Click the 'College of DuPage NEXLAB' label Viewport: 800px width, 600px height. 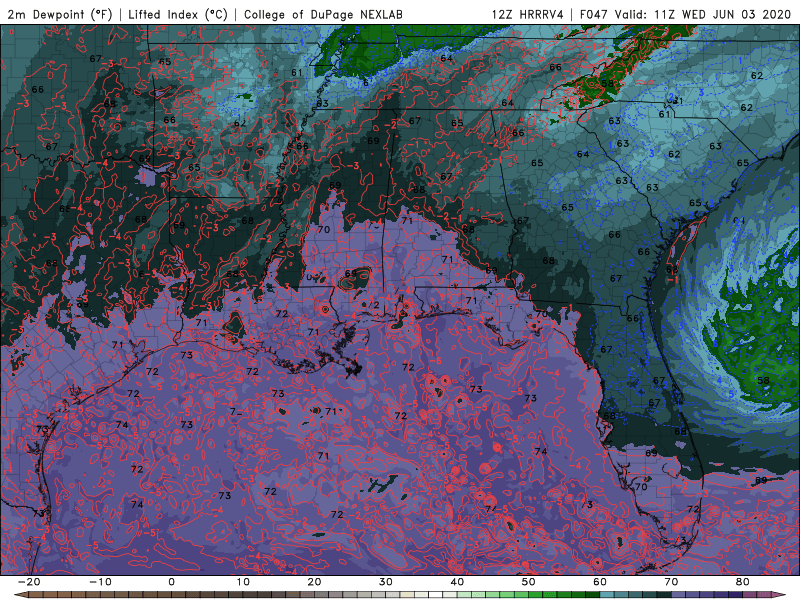pos(323,14)
